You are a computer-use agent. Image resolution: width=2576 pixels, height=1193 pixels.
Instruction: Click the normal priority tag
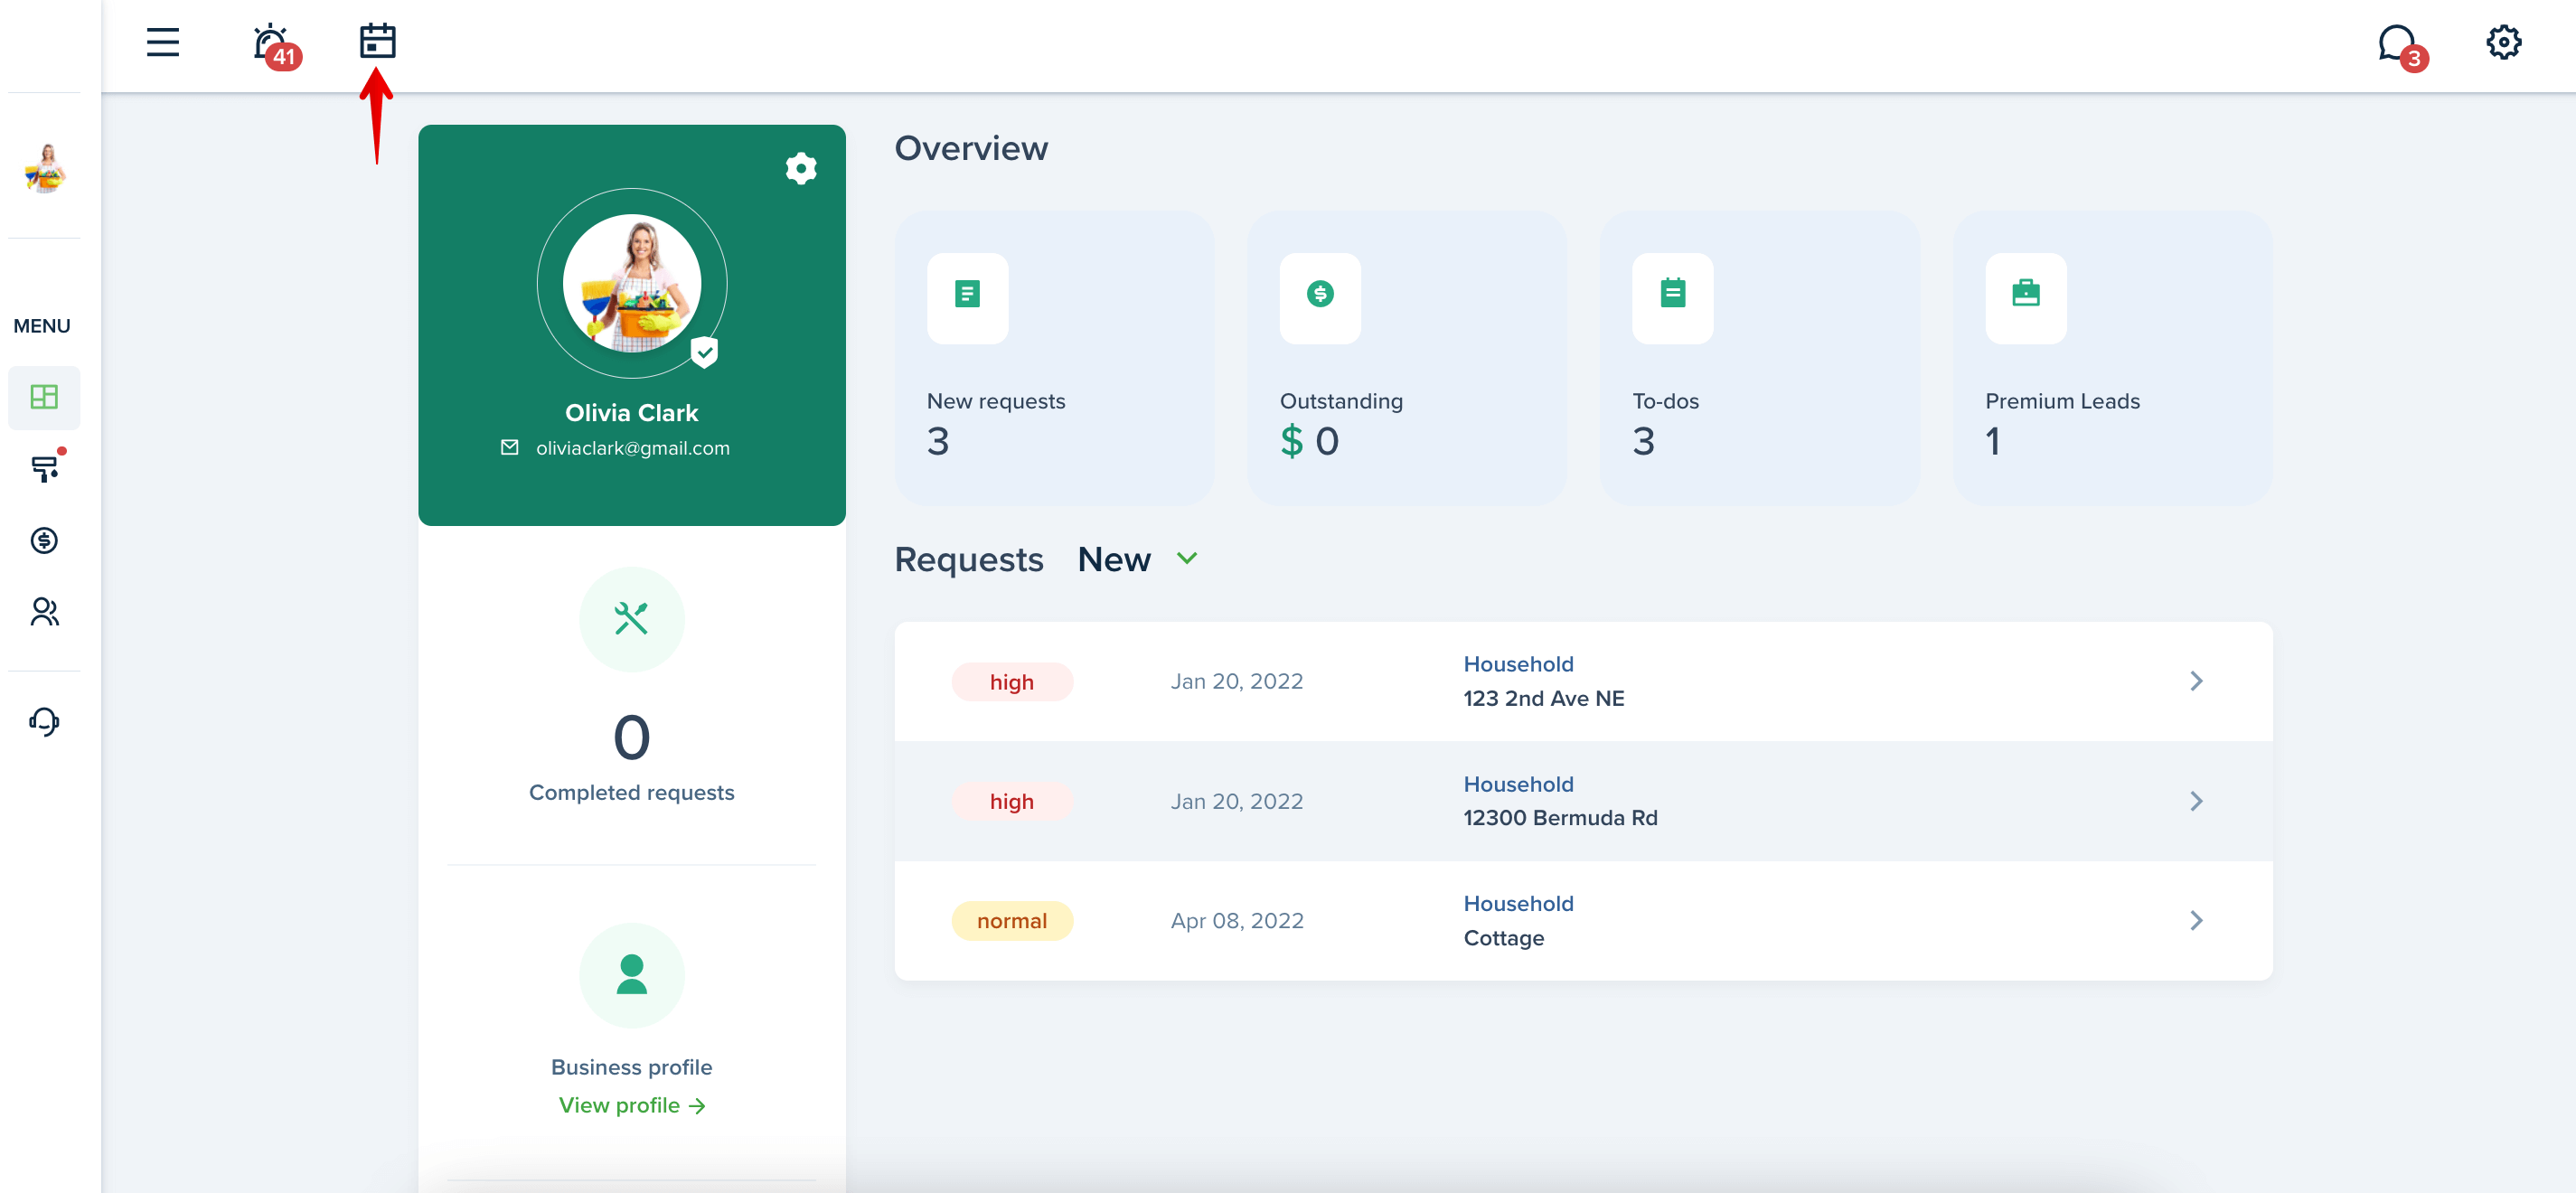1011,921
